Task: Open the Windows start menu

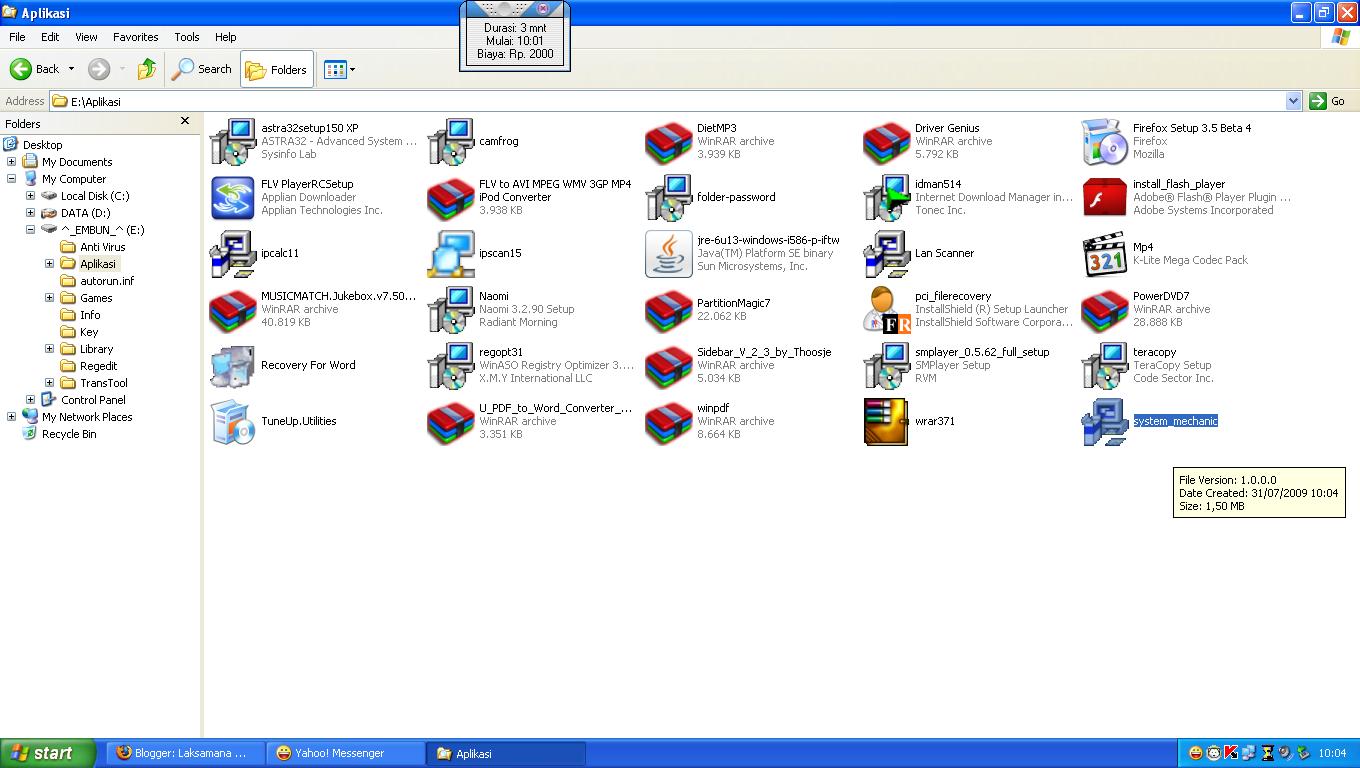Action: (x=48, y=753)
